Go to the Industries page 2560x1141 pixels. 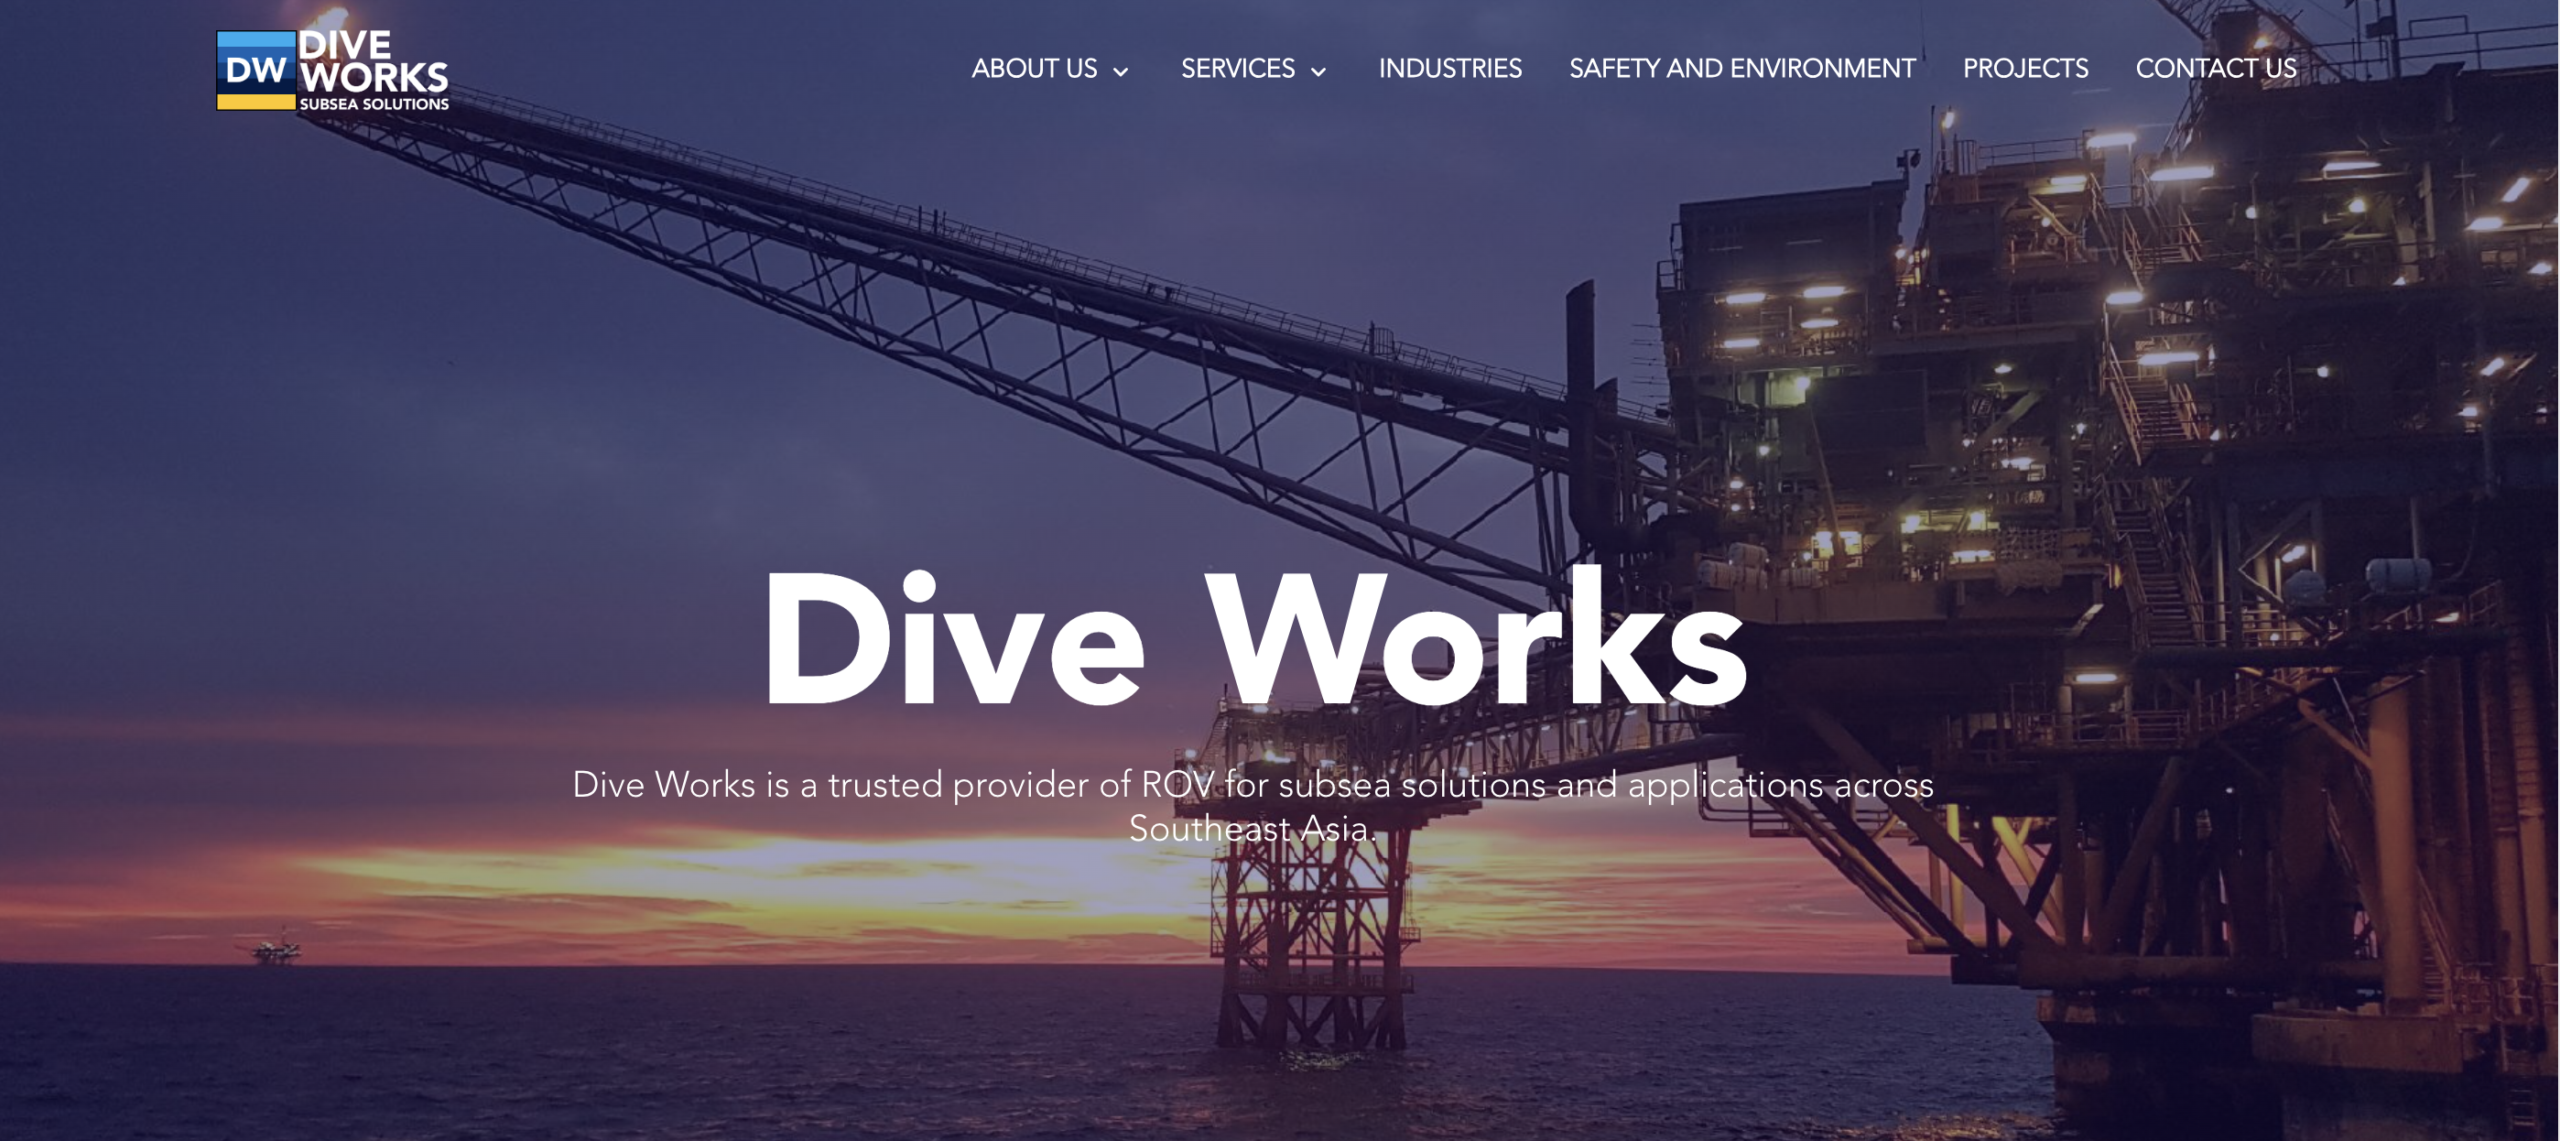(1450, 68)
